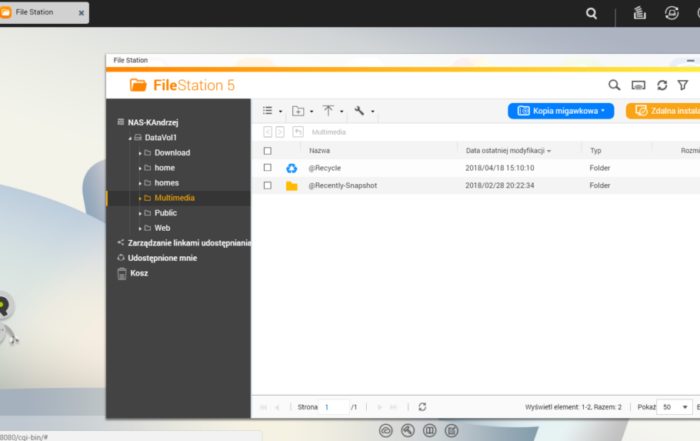Click the external devices icon in top bar

point(671,13)
